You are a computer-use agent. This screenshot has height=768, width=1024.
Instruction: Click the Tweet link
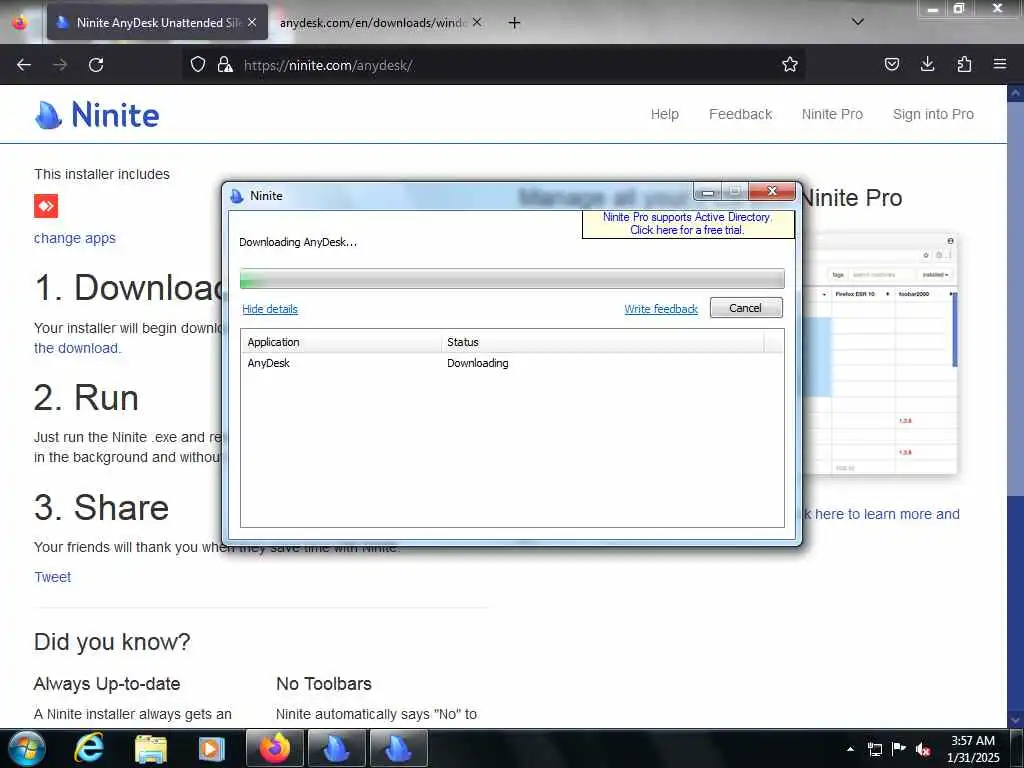tap(52, 577)
